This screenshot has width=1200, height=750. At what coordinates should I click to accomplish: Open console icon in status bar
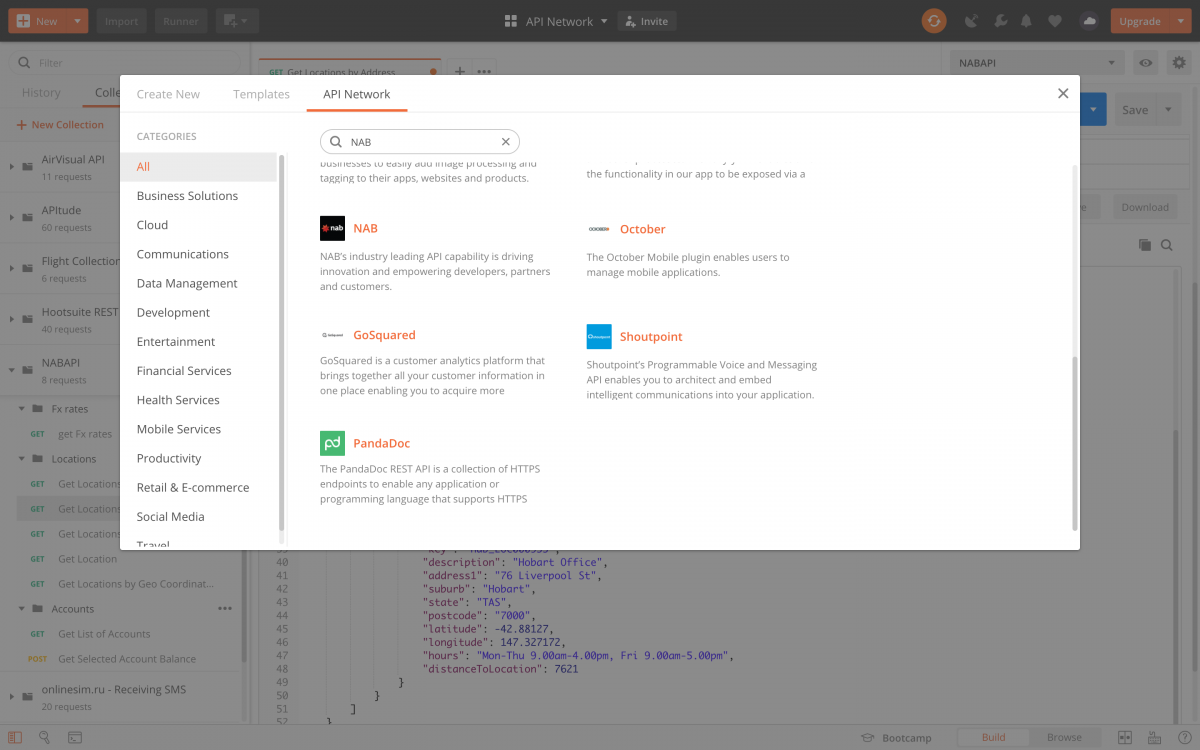click(75, 737)
